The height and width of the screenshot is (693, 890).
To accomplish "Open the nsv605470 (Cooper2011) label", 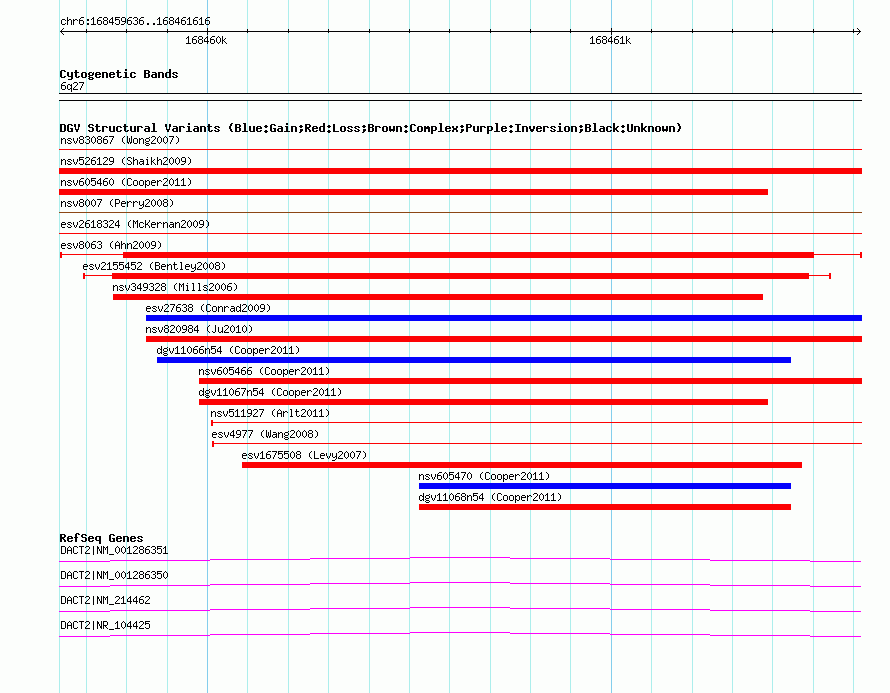I will (x=484, y=476).
